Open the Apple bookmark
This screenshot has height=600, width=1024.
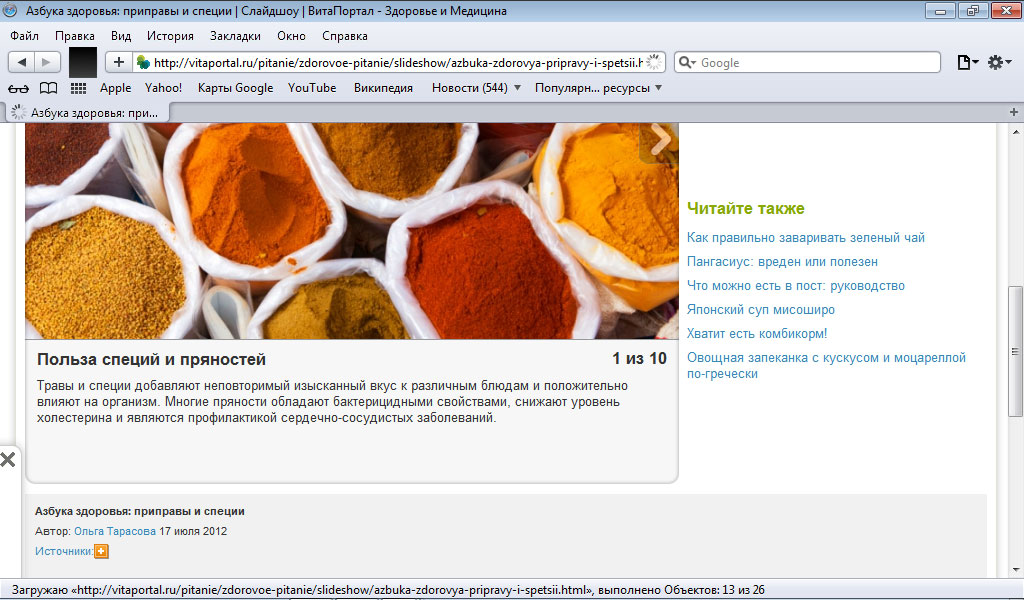[x=116, y=88]
